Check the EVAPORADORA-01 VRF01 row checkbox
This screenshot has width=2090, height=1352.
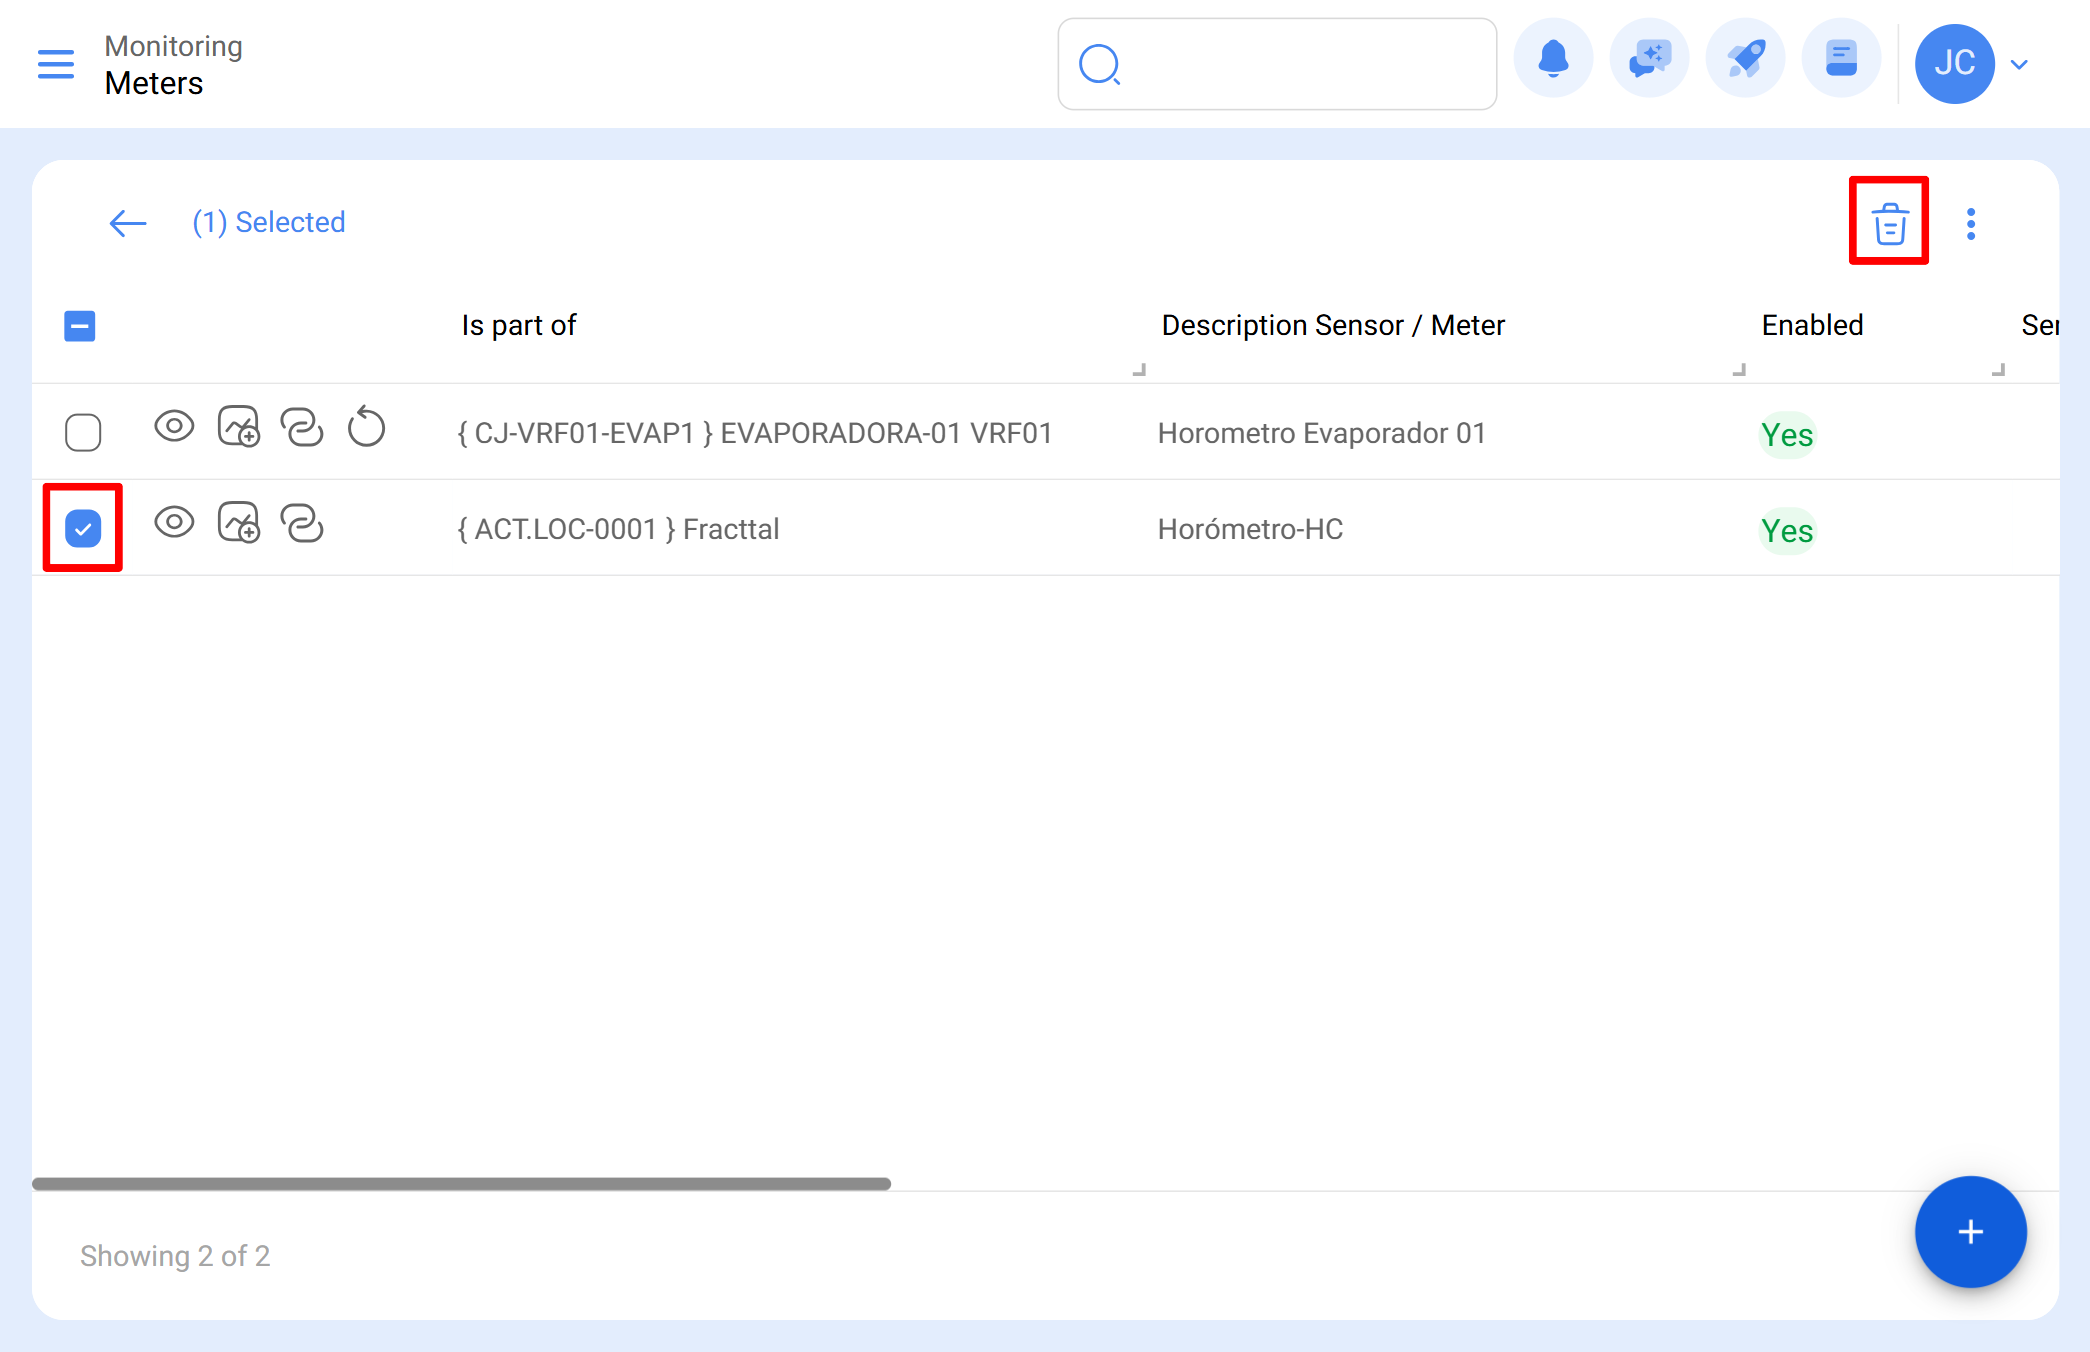(x=83, y=432)
